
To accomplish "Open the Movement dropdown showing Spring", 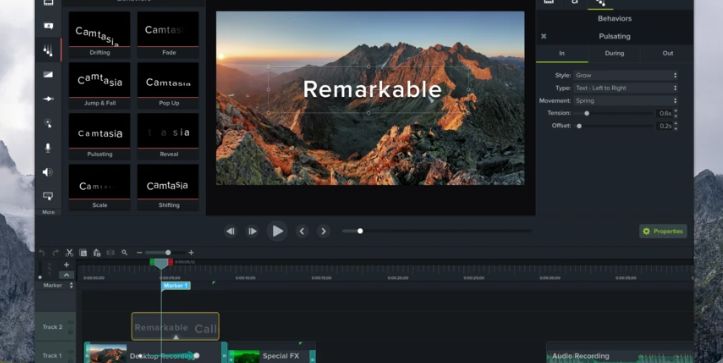I will click(x=626, y=101).
